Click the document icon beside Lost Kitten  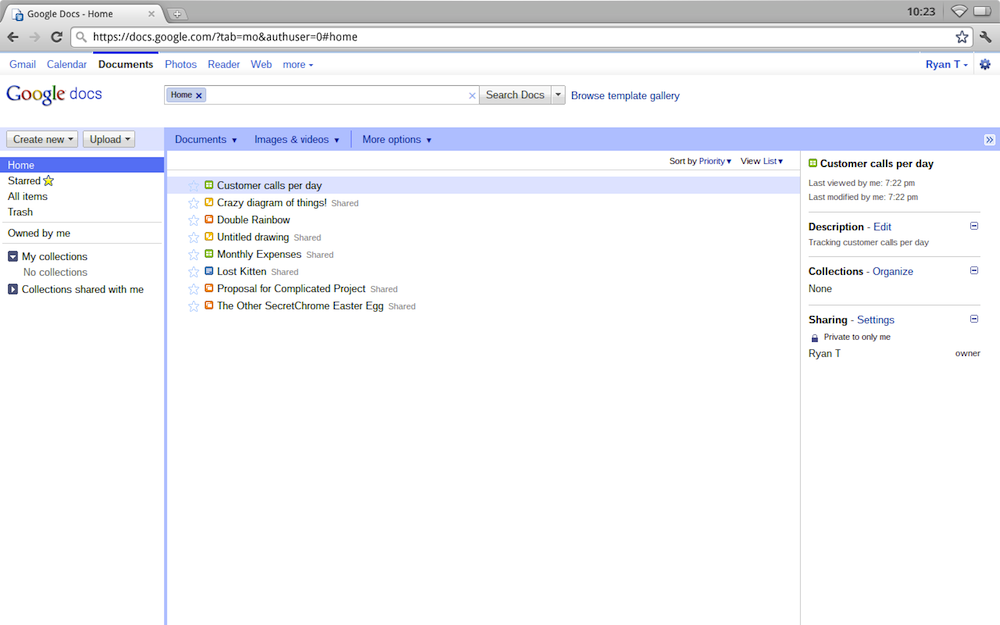click(209, 271)
